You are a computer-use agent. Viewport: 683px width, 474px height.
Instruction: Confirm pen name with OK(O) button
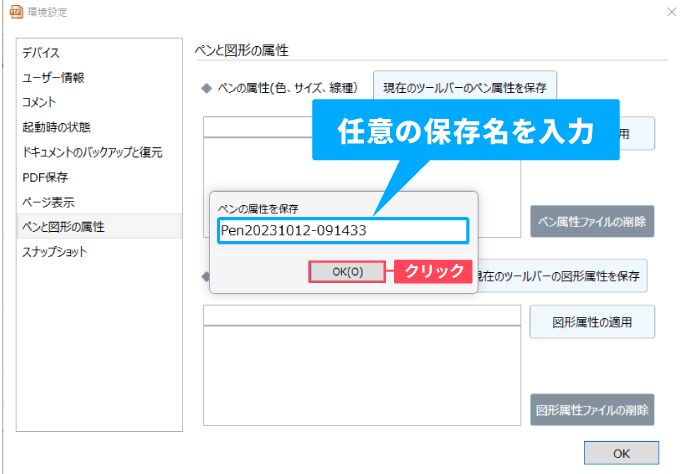[x=347, y=272]
